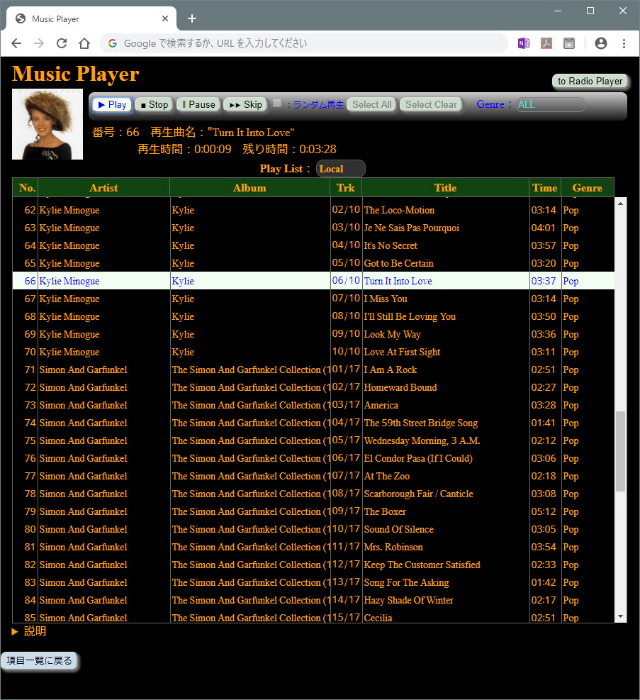Start playback with the Play button
The height and width of the screenshot is (700, 640).
click(x=112, y=104)
